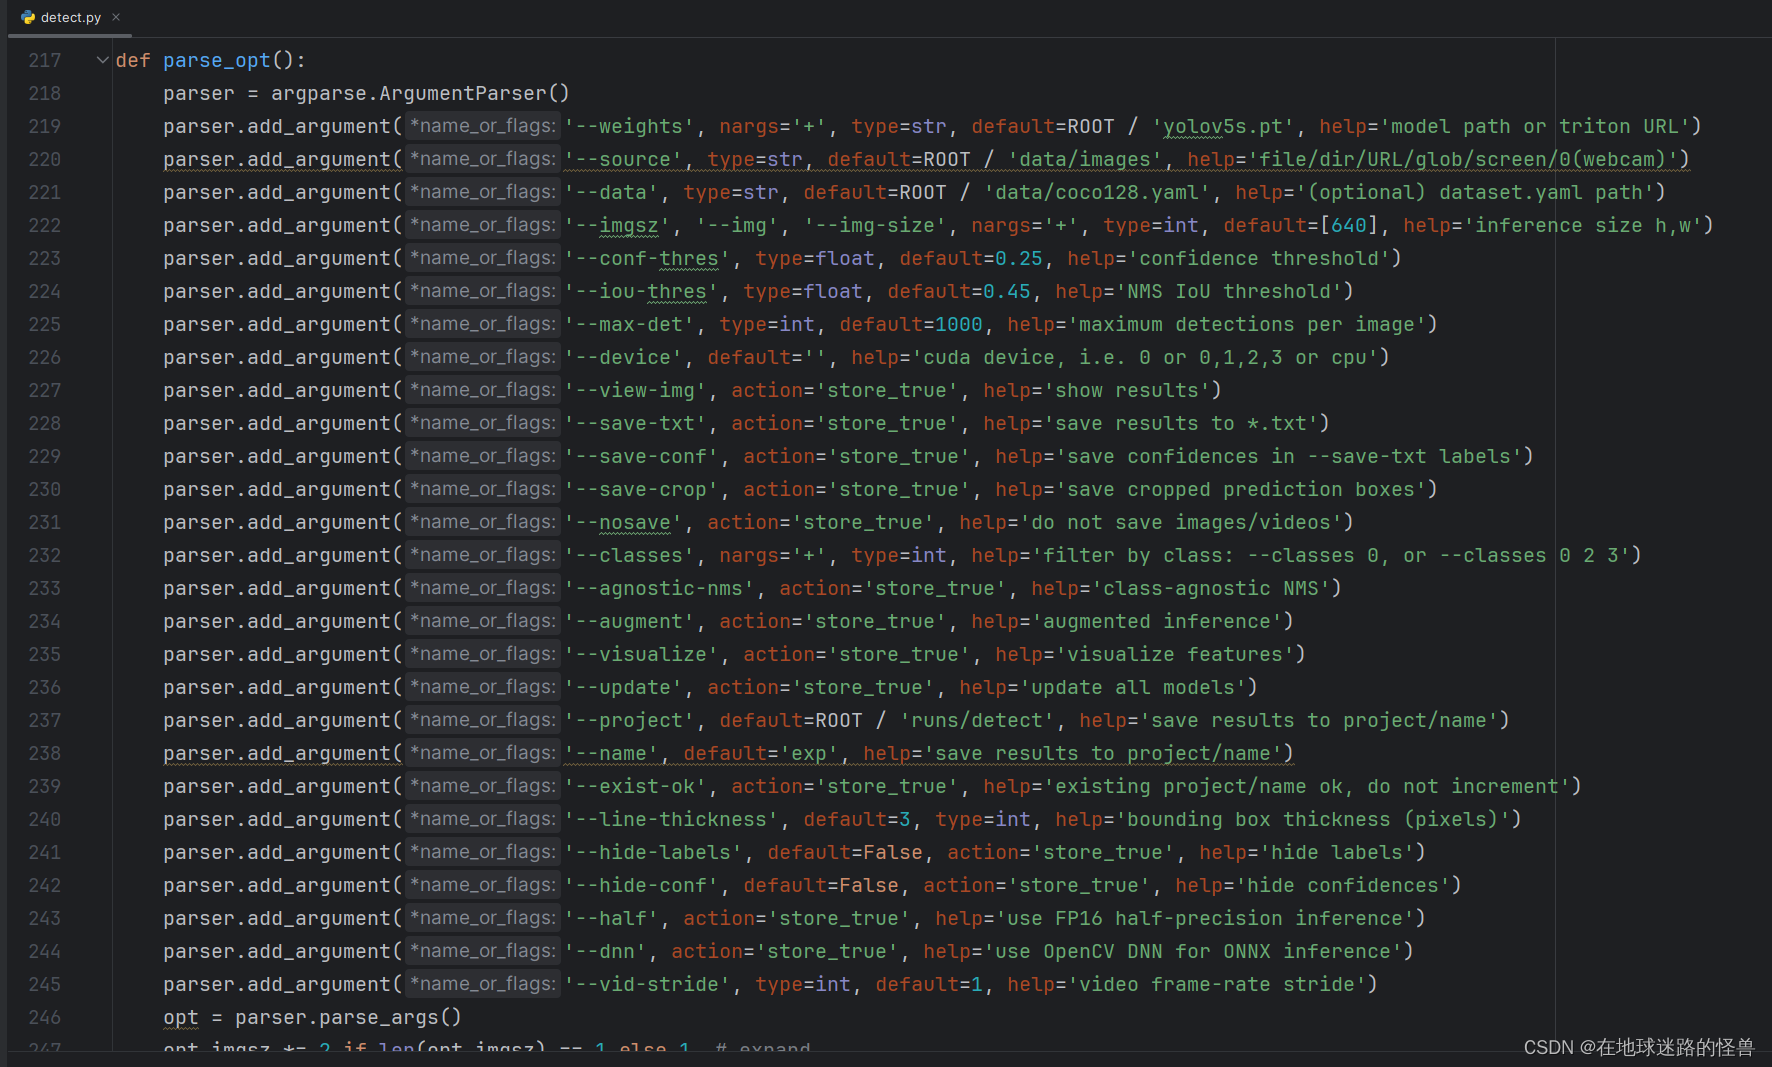Click parser.parse_args() call on line 246
This screenshot has width=1772, height=1067.
(x=348, y=1017)
